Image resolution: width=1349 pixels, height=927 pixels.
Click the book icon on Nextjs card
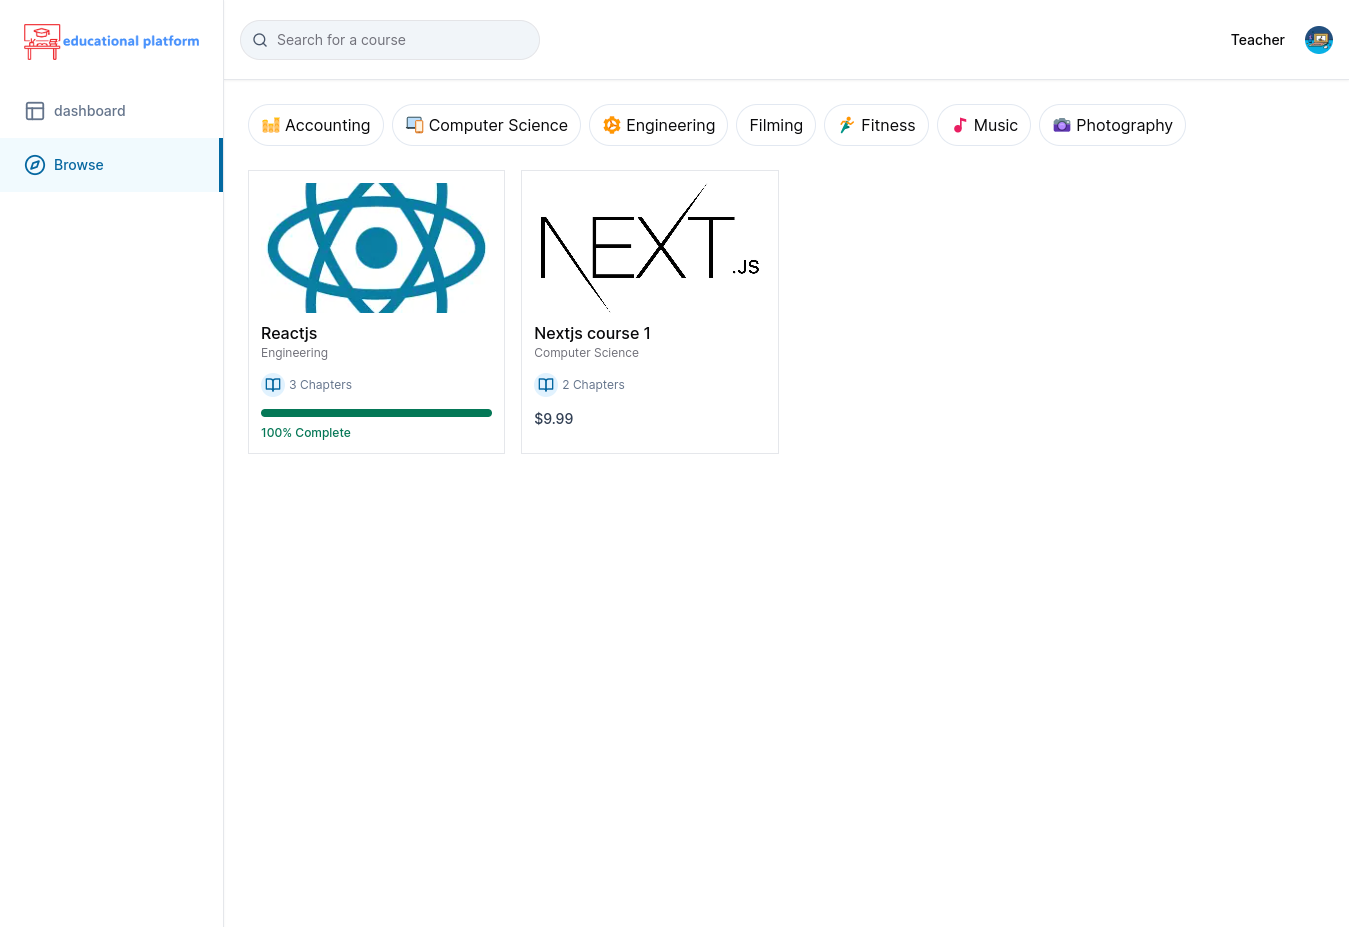(x=546, y=385)
